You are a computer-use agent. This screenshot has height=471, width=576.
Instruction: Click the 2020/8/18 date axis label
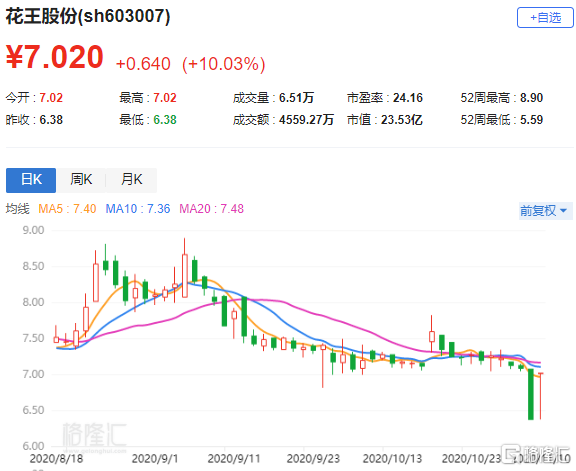56,459
